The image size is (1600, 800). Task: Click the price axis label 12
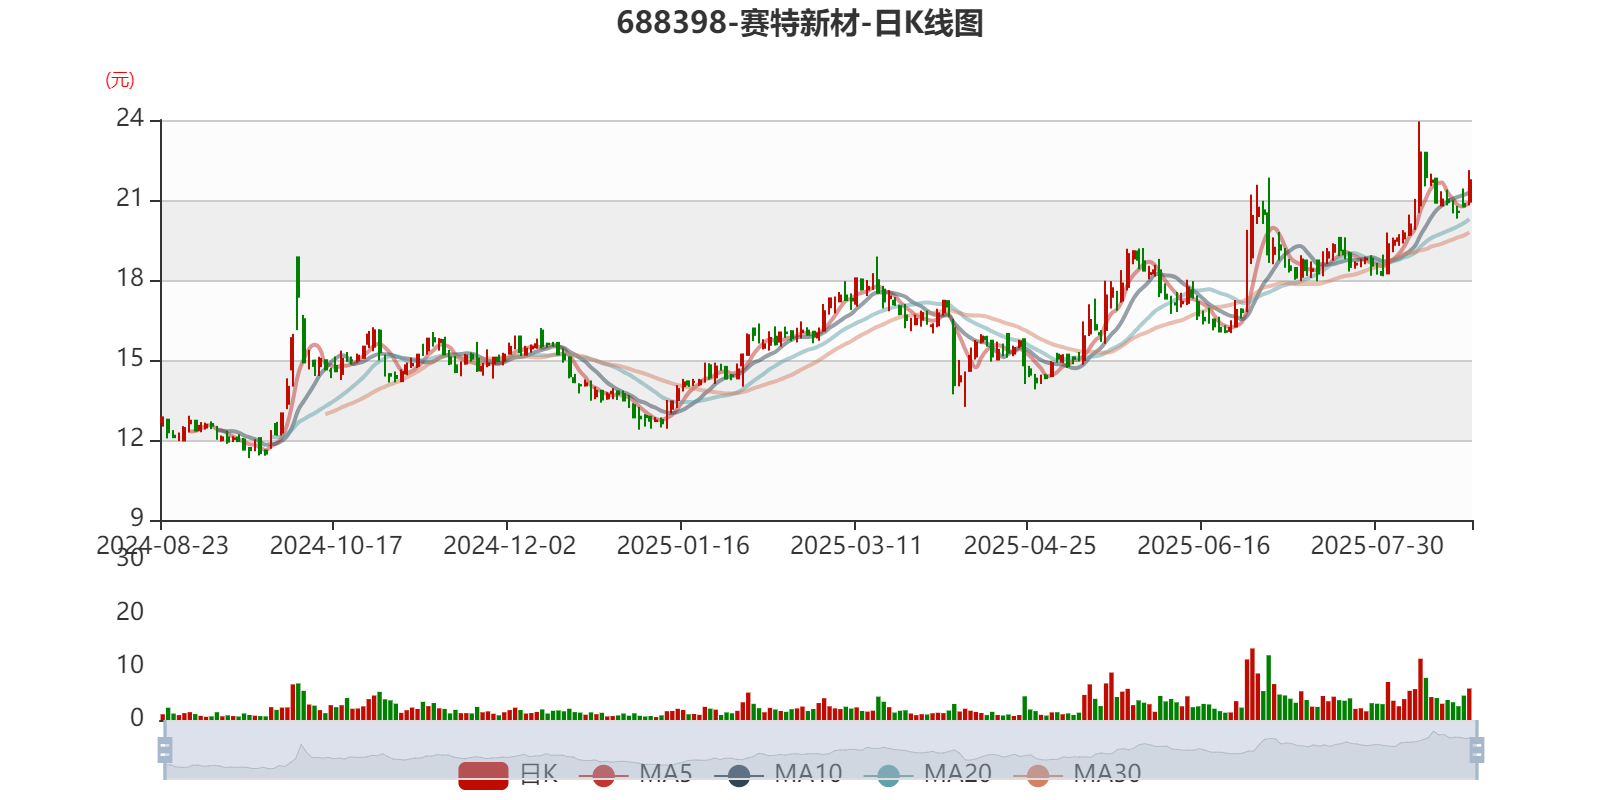click(x=130, y=439)
